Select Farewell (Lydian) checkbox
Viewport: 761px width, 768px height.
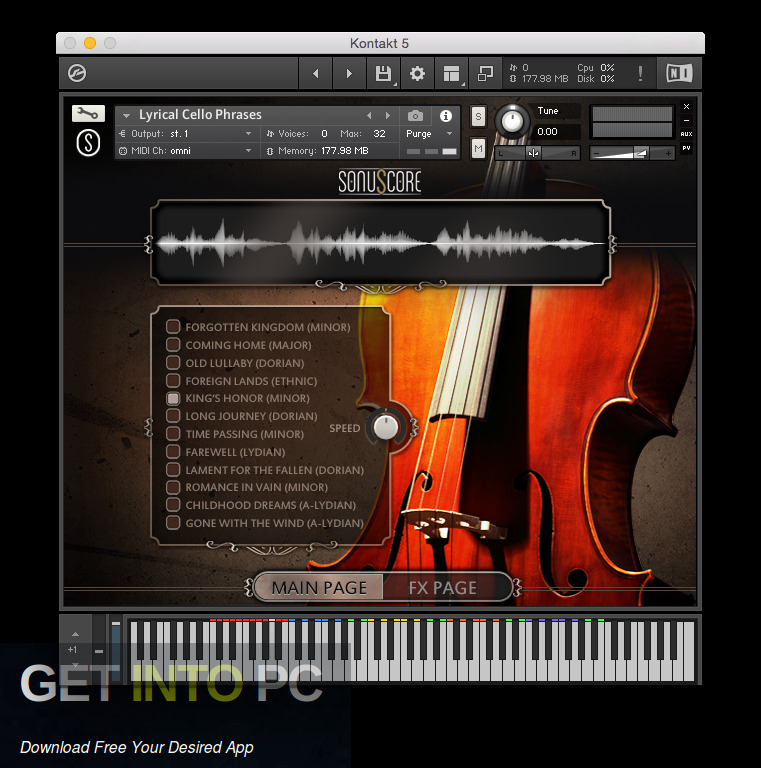[173, 451]
